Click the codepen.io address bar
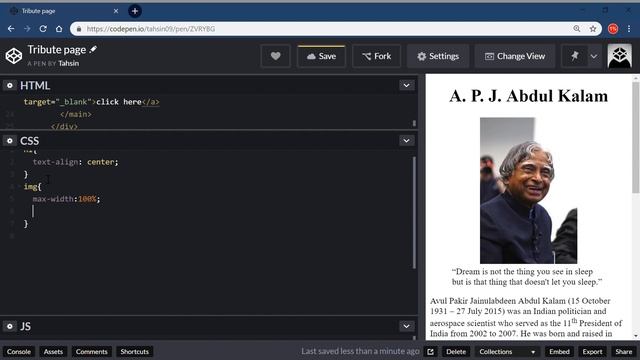The image size is (640, 360). (322, 29)
